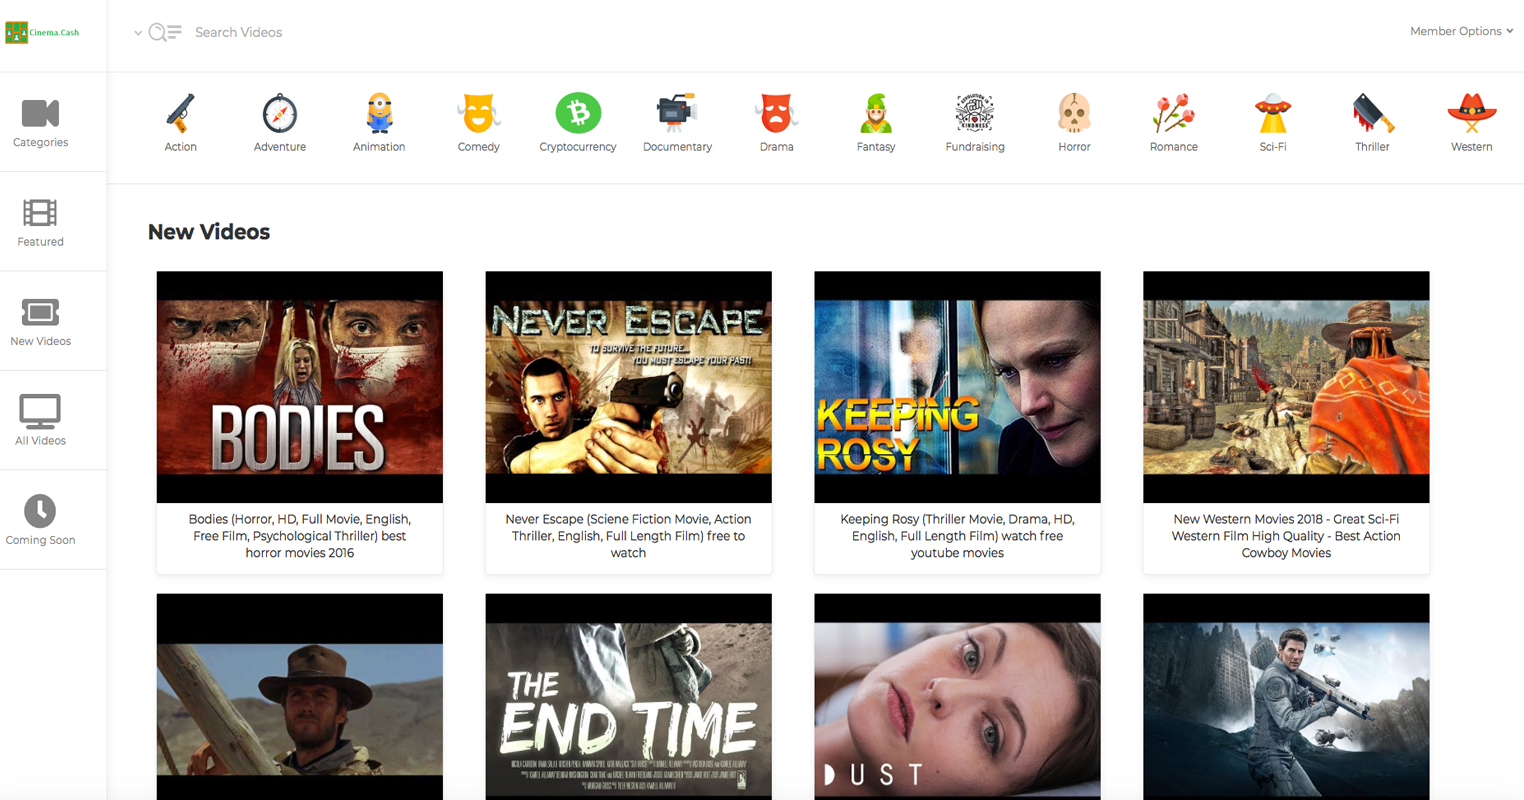Select the Adventure compass icon
This screenshot has width=1524, height=800.
tap(280, 114)
